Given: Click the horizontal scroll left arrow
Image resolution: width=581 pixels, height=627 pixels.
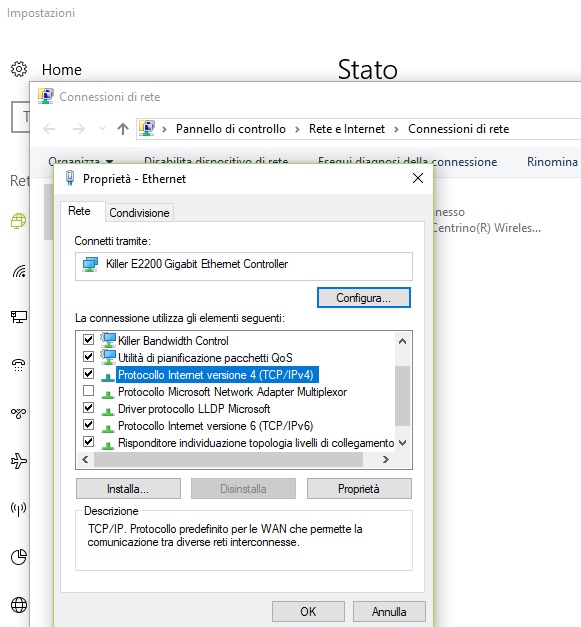Looking at the screenshot, I should [85, 459].
